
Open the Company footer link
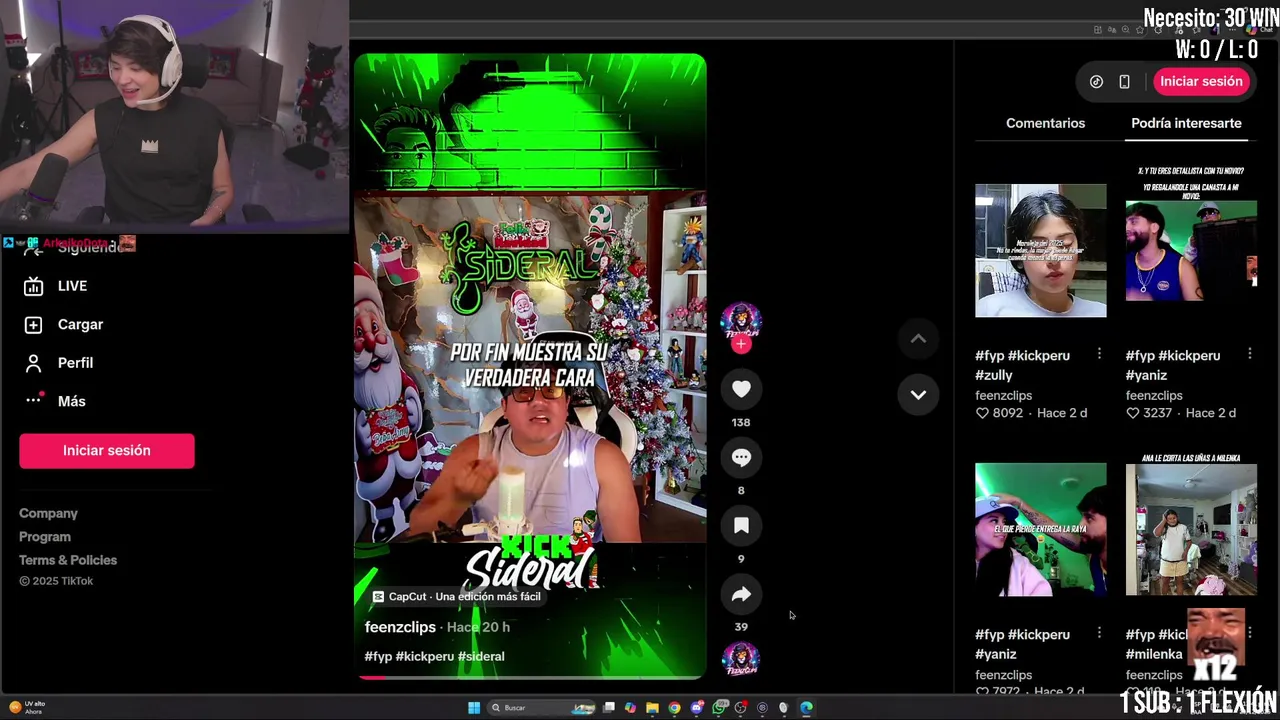point(48,513)
